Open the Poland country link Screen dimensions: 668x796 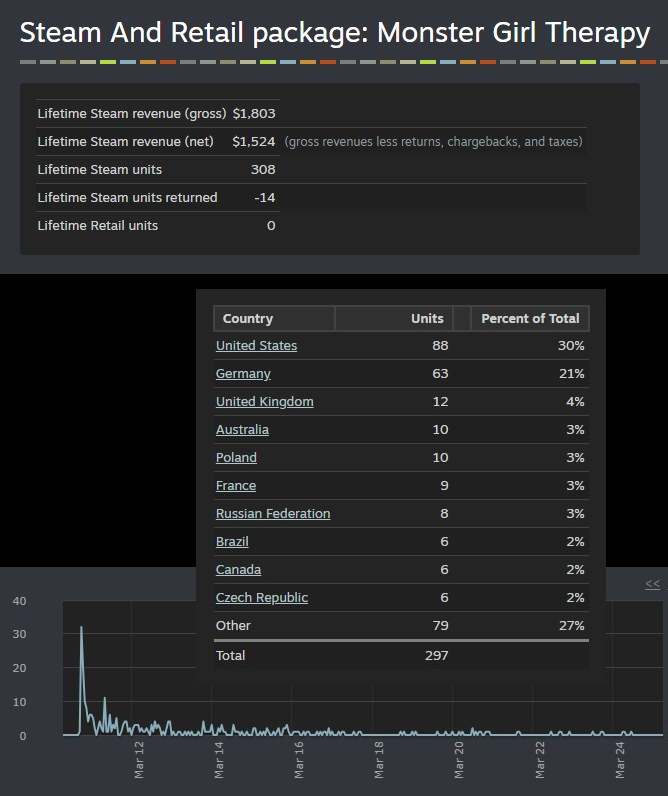(236, 457)
